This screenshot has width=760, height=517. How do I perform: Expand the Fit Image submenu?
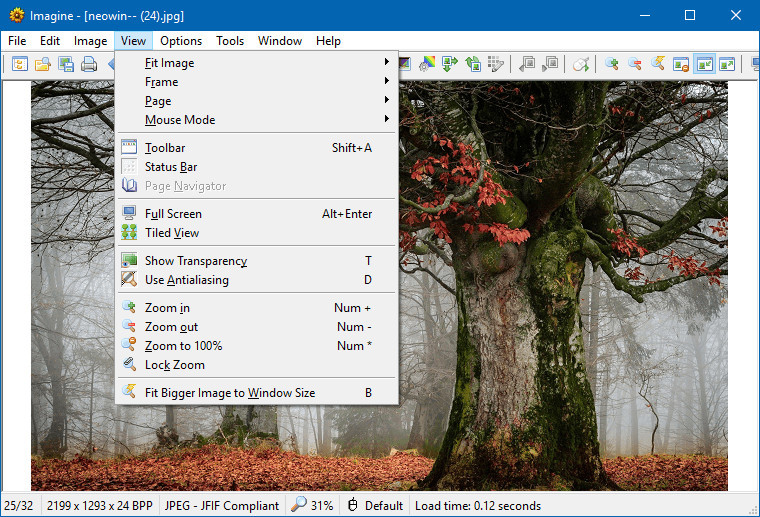[x=257, y=63]
